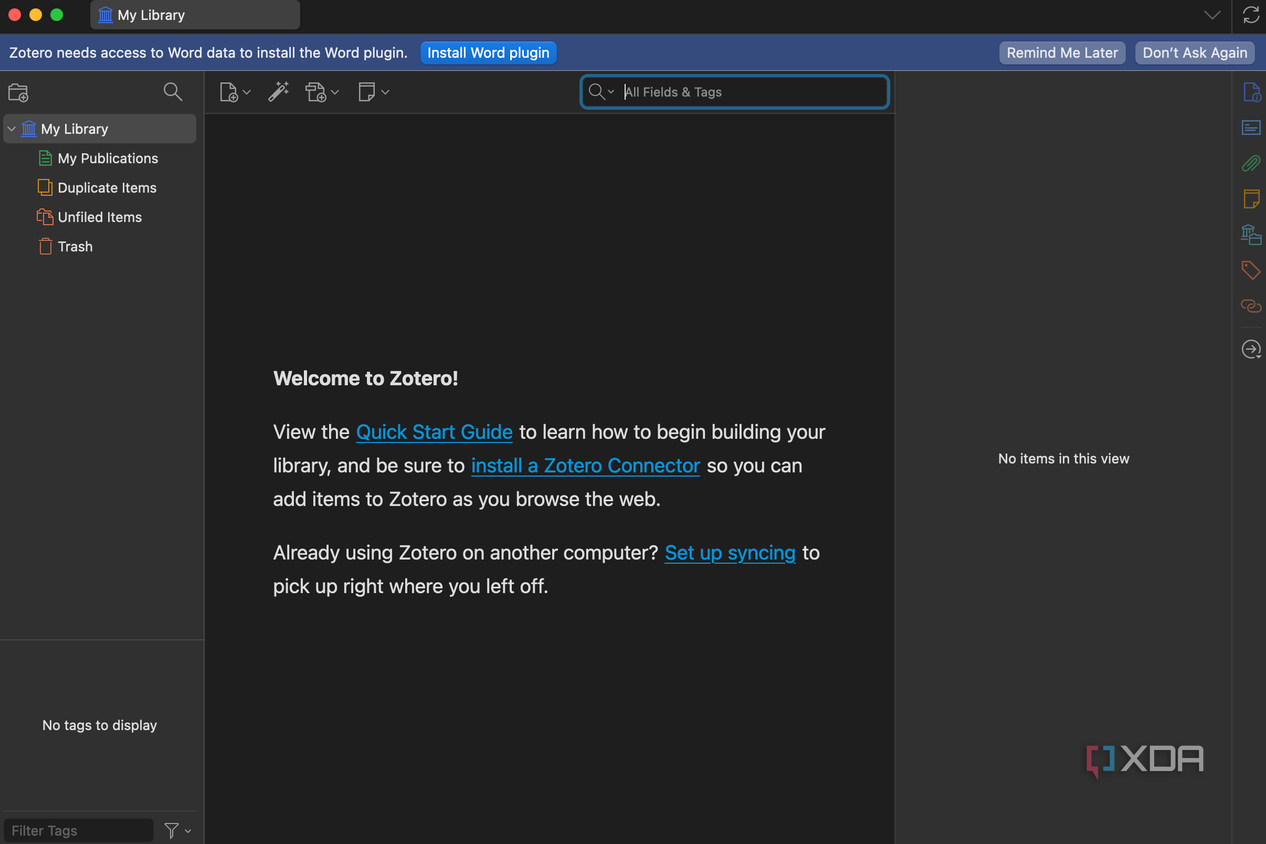Click the 'No tags to display' text
The width and height of the screenshot is (1266, 844).
tap(100, 725)
